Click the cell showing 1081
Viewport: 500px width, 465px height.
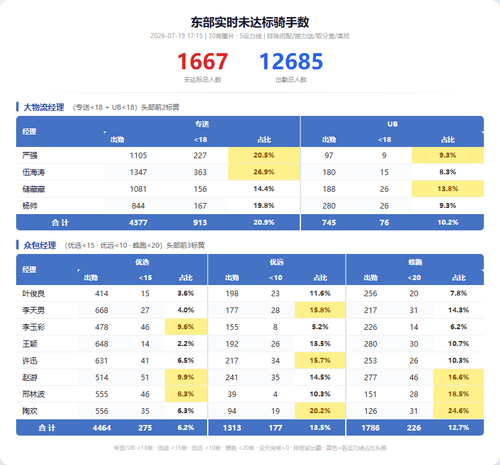click(138, 189)
